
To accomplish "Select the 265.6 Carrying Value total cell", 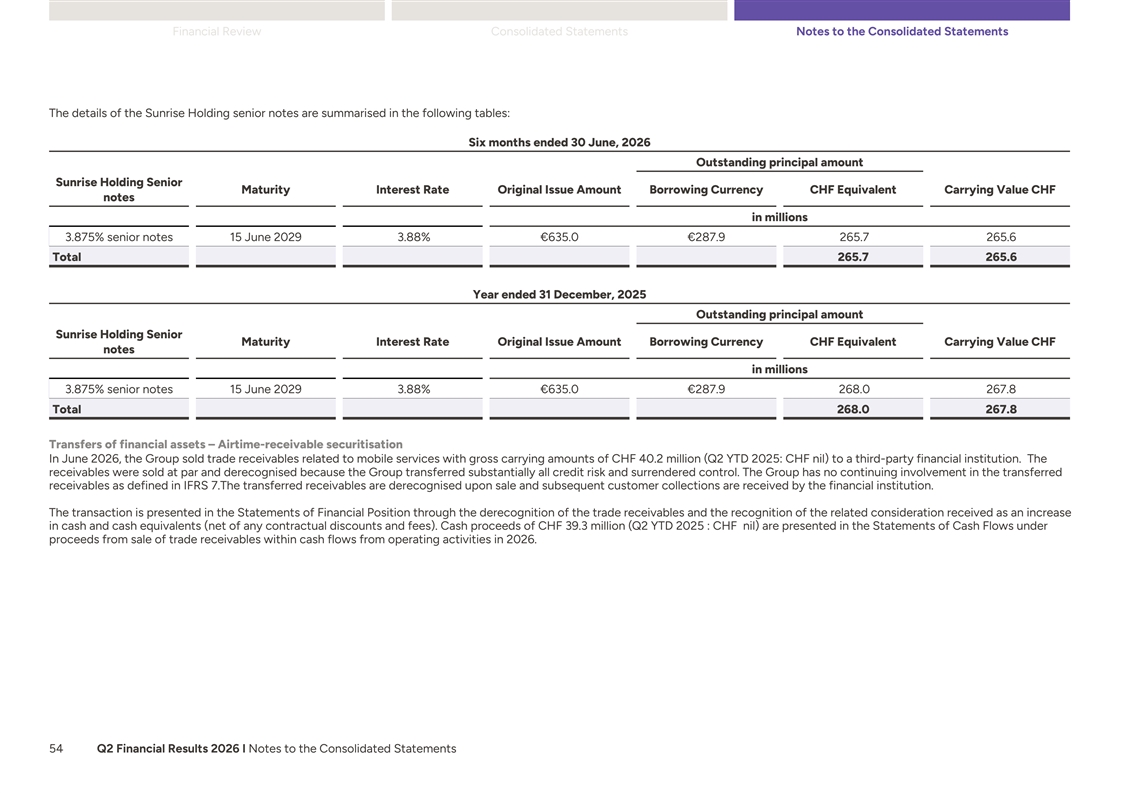I will tap(1001, 257).
